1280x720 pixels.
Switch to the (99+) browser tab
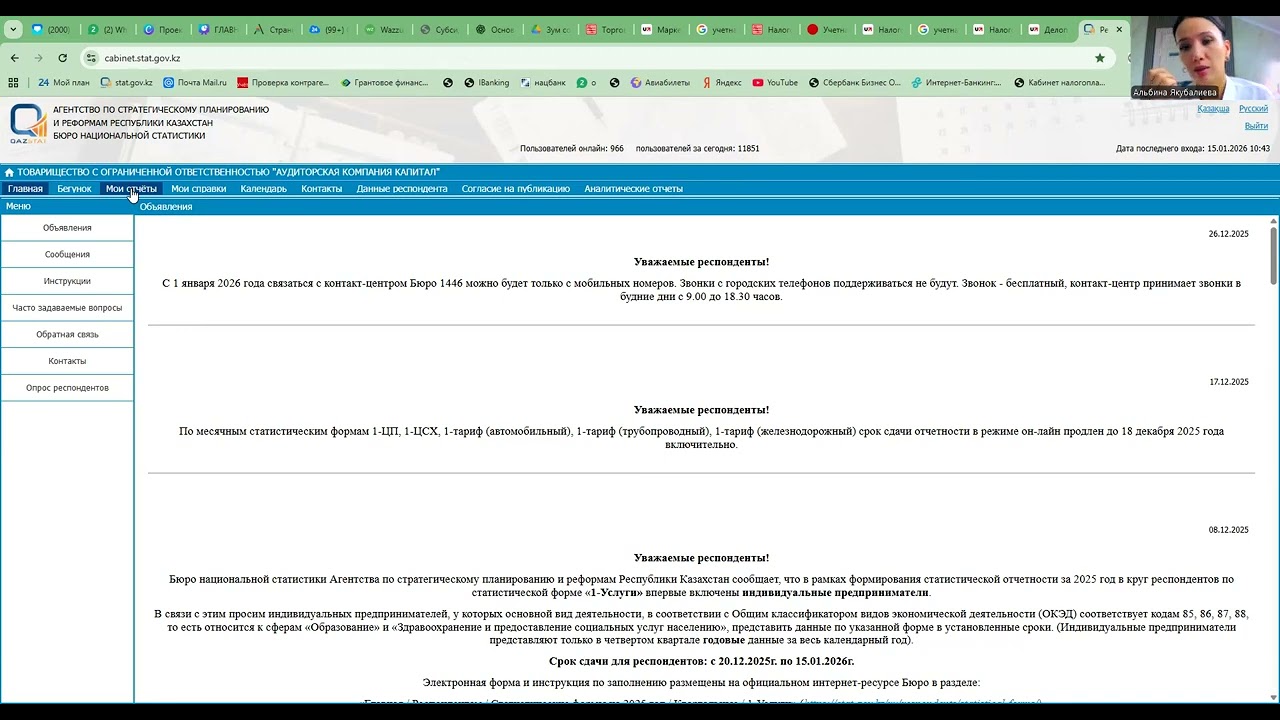[x=329, y=30]
